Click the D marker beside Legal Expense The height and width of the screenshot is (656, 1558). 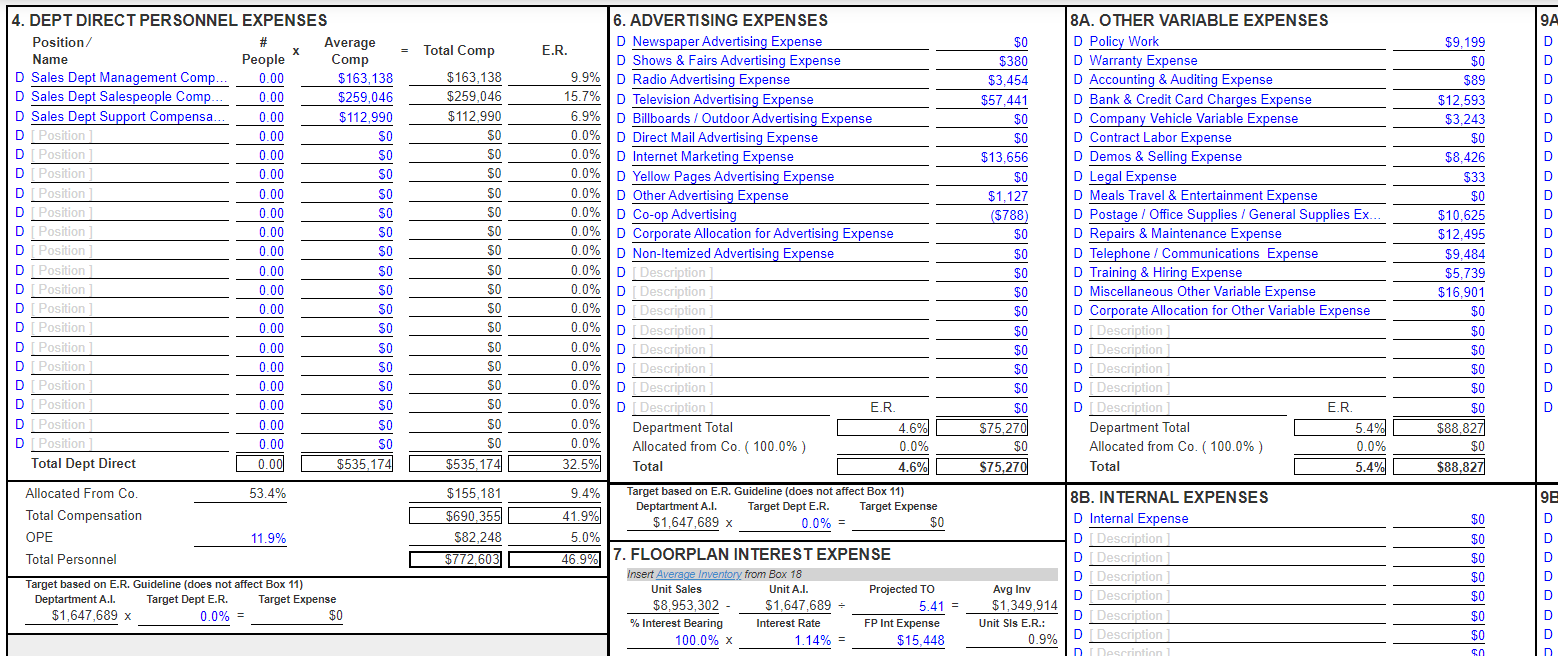1079,176
